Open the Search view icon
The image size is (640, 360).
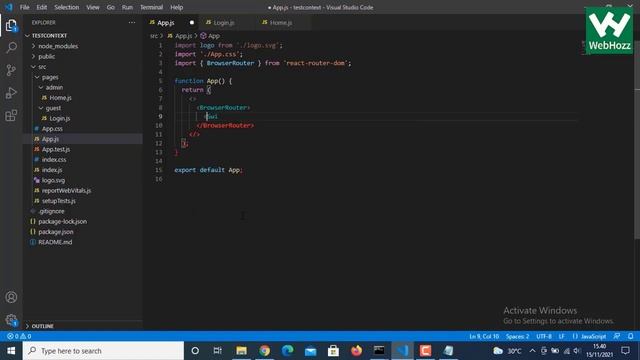click(11, 47)
